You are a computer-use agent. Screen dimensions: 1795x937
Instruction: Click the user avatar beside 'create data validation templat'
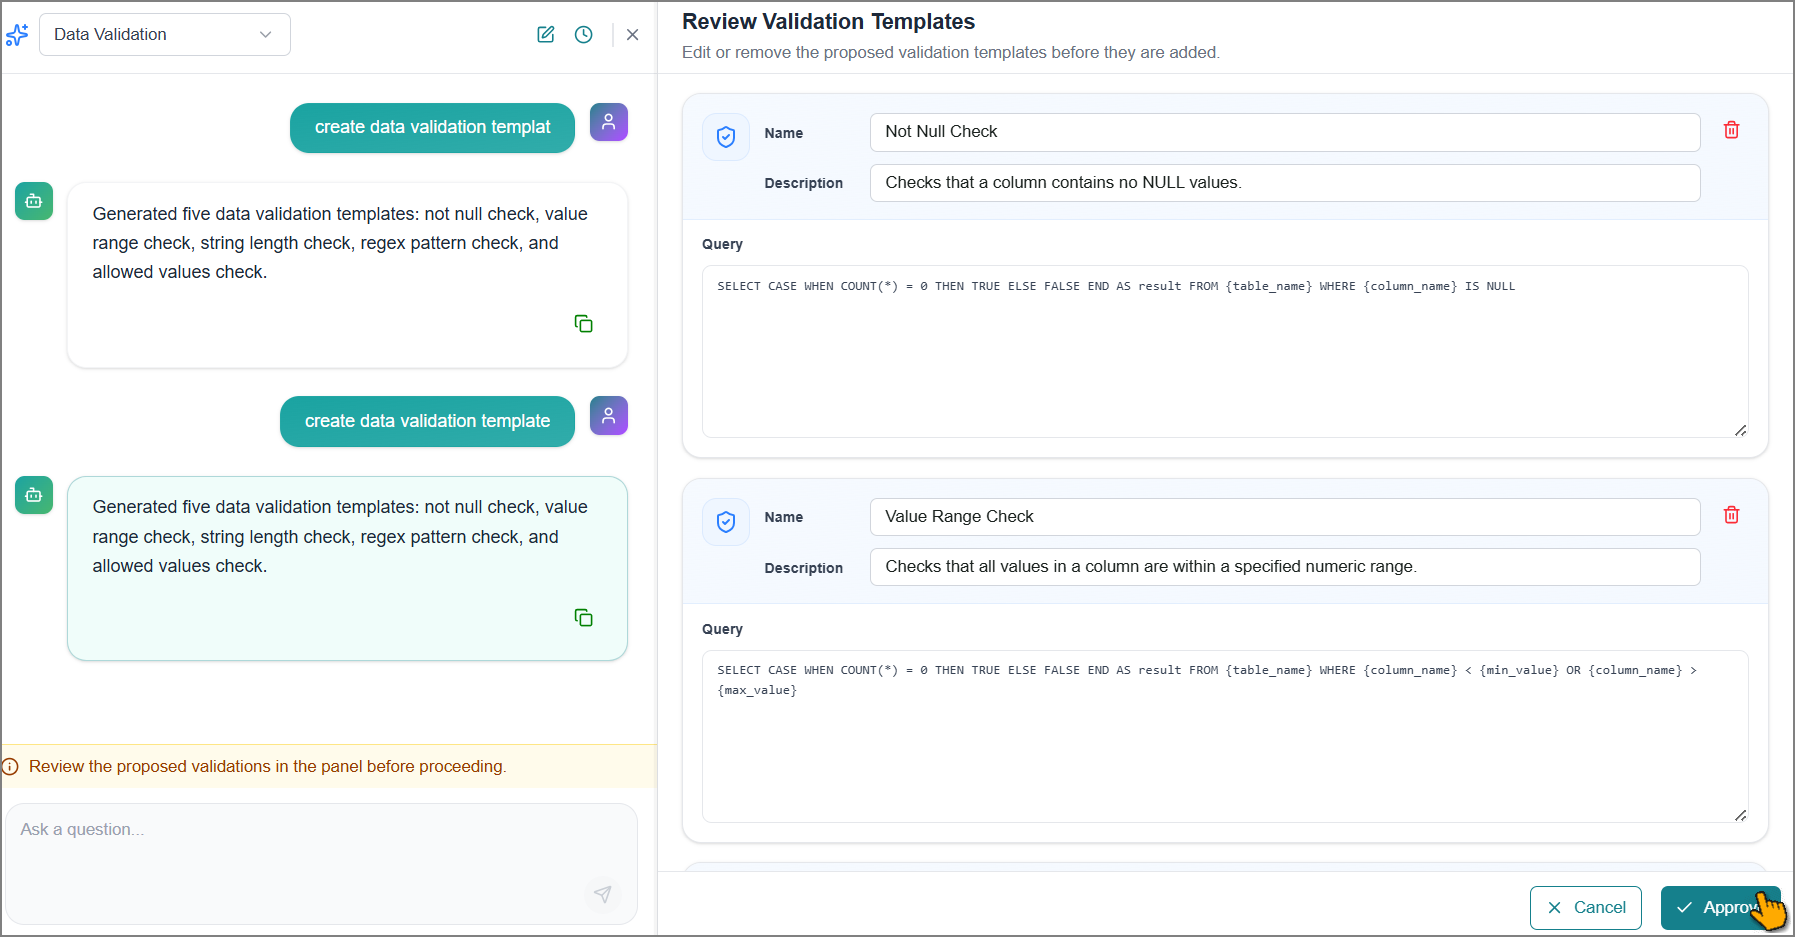(x=609, y=122)
